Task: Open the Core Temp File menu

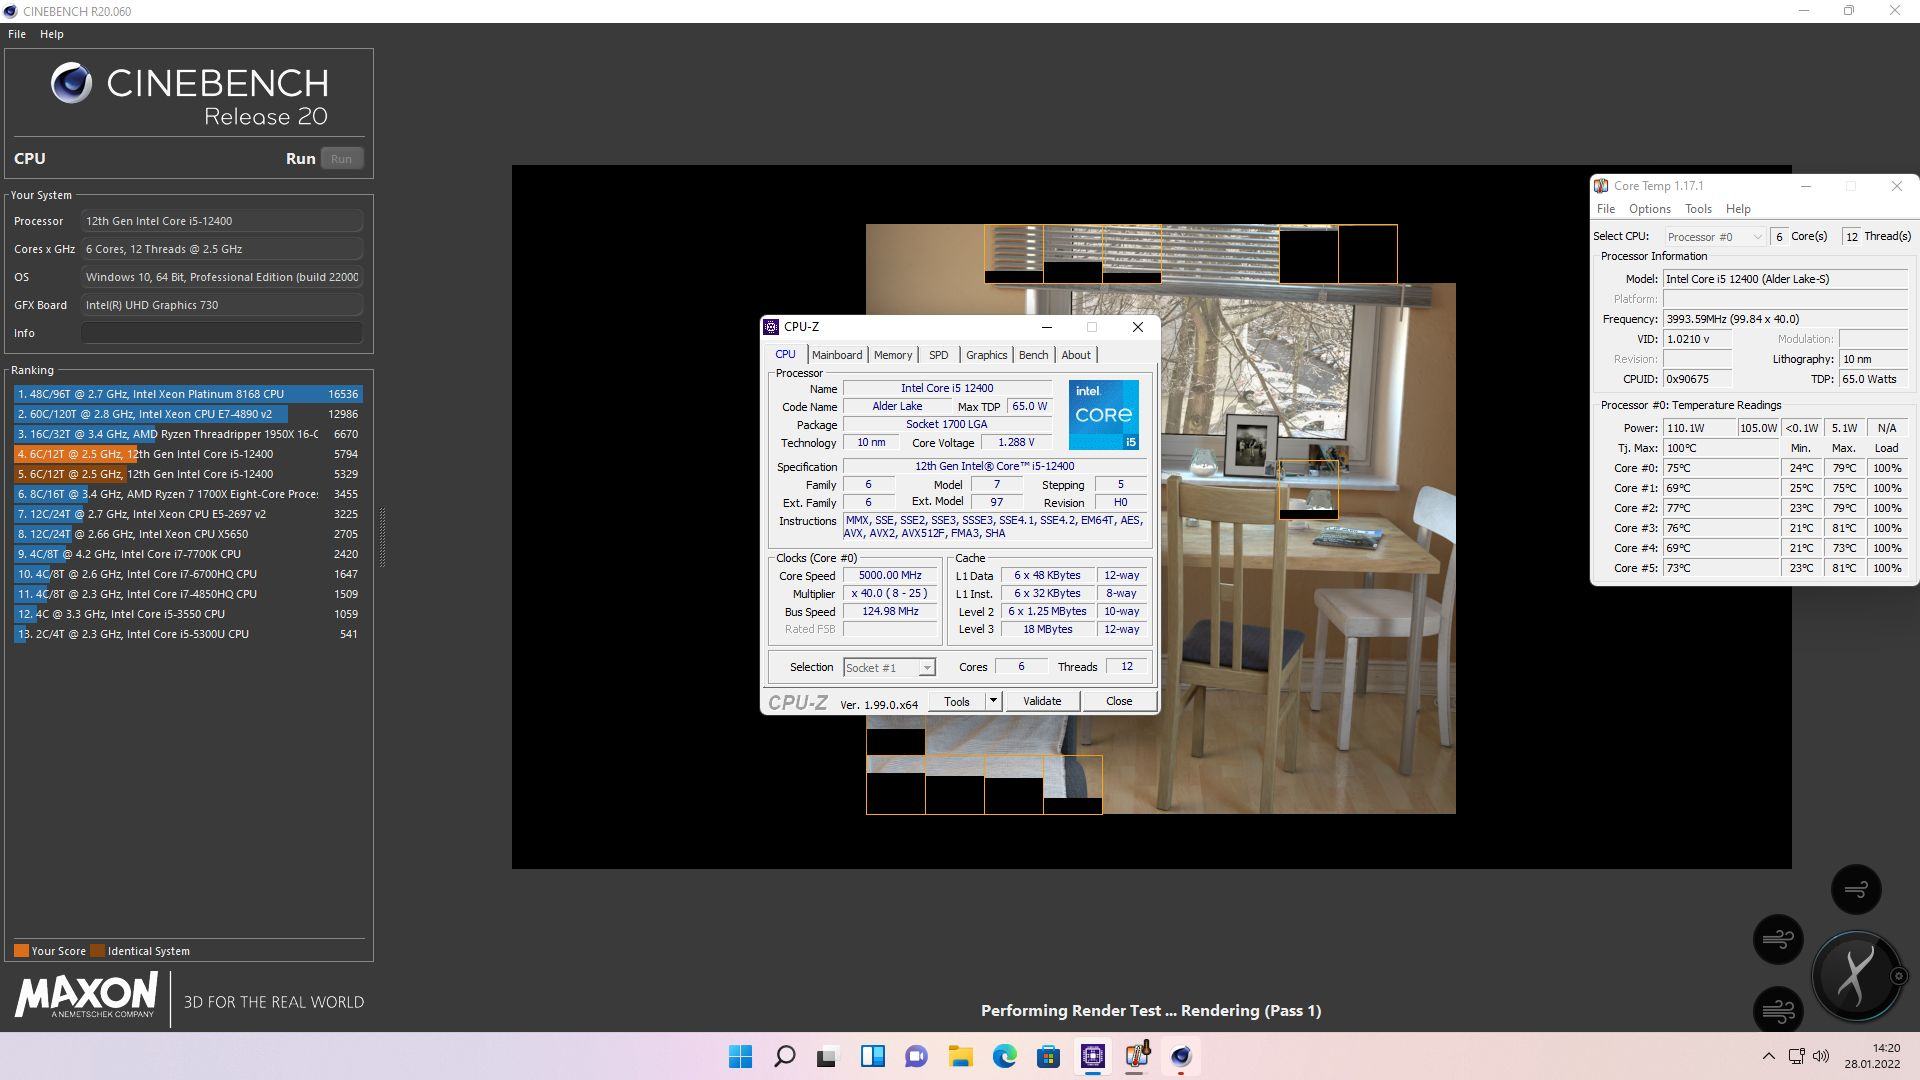Action: pos(1606,209)
